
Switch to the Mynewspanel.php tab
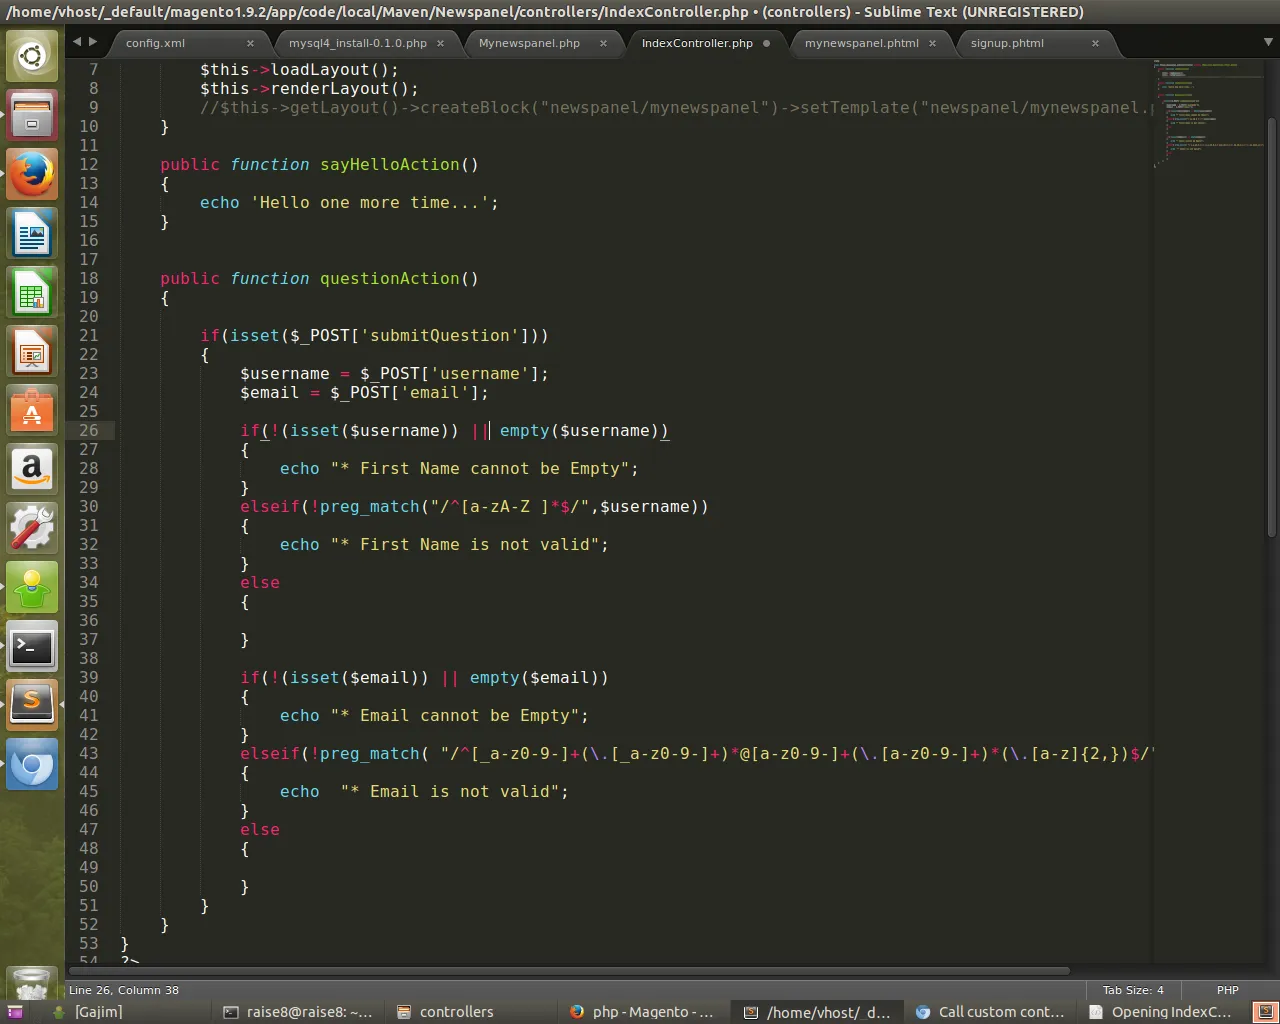(x=529, y=43)
